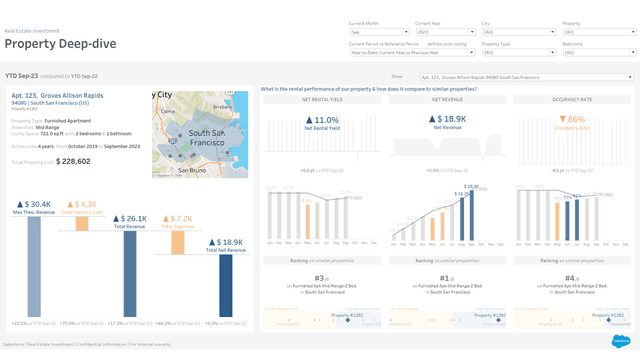The image size is (640, 363).
Task: Click the orange Occupancy Rate down-arrow indicator
Action: pyautogui.click(x=563, y=119)
